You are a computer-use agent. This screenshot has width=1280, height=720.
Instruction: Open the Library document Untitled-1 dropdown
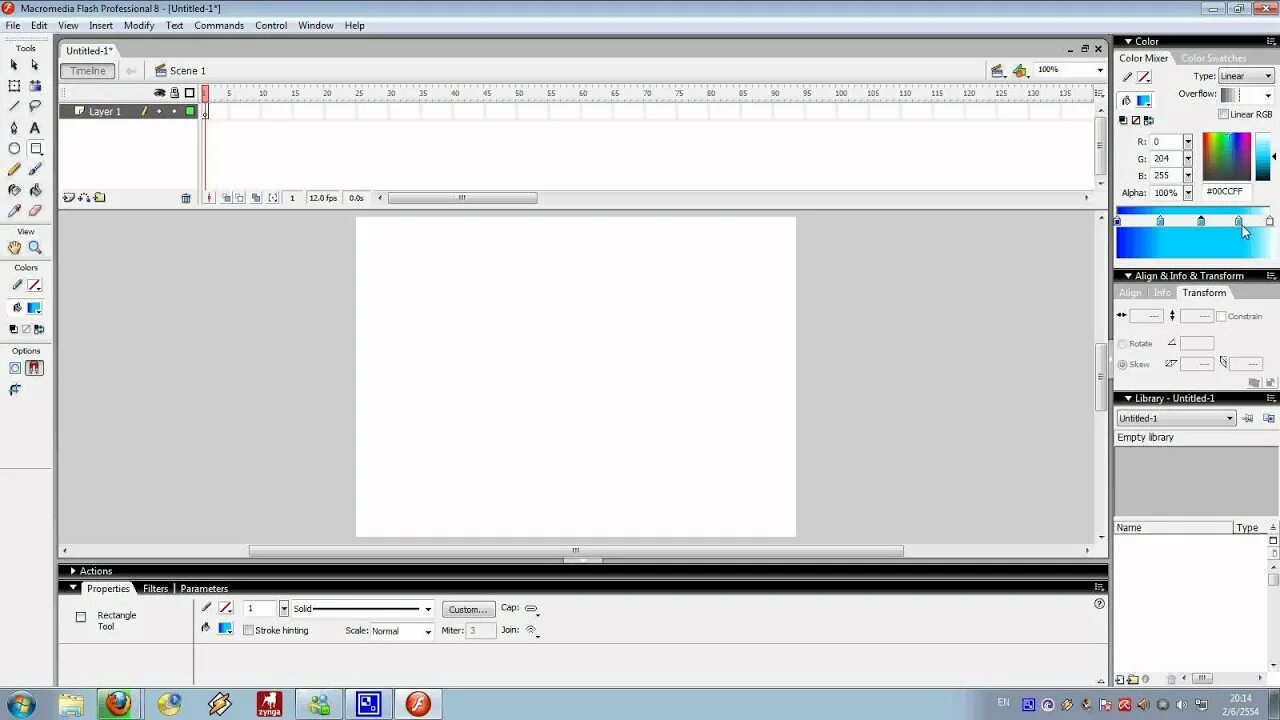pyautogui.click(x=1176, y=418)
